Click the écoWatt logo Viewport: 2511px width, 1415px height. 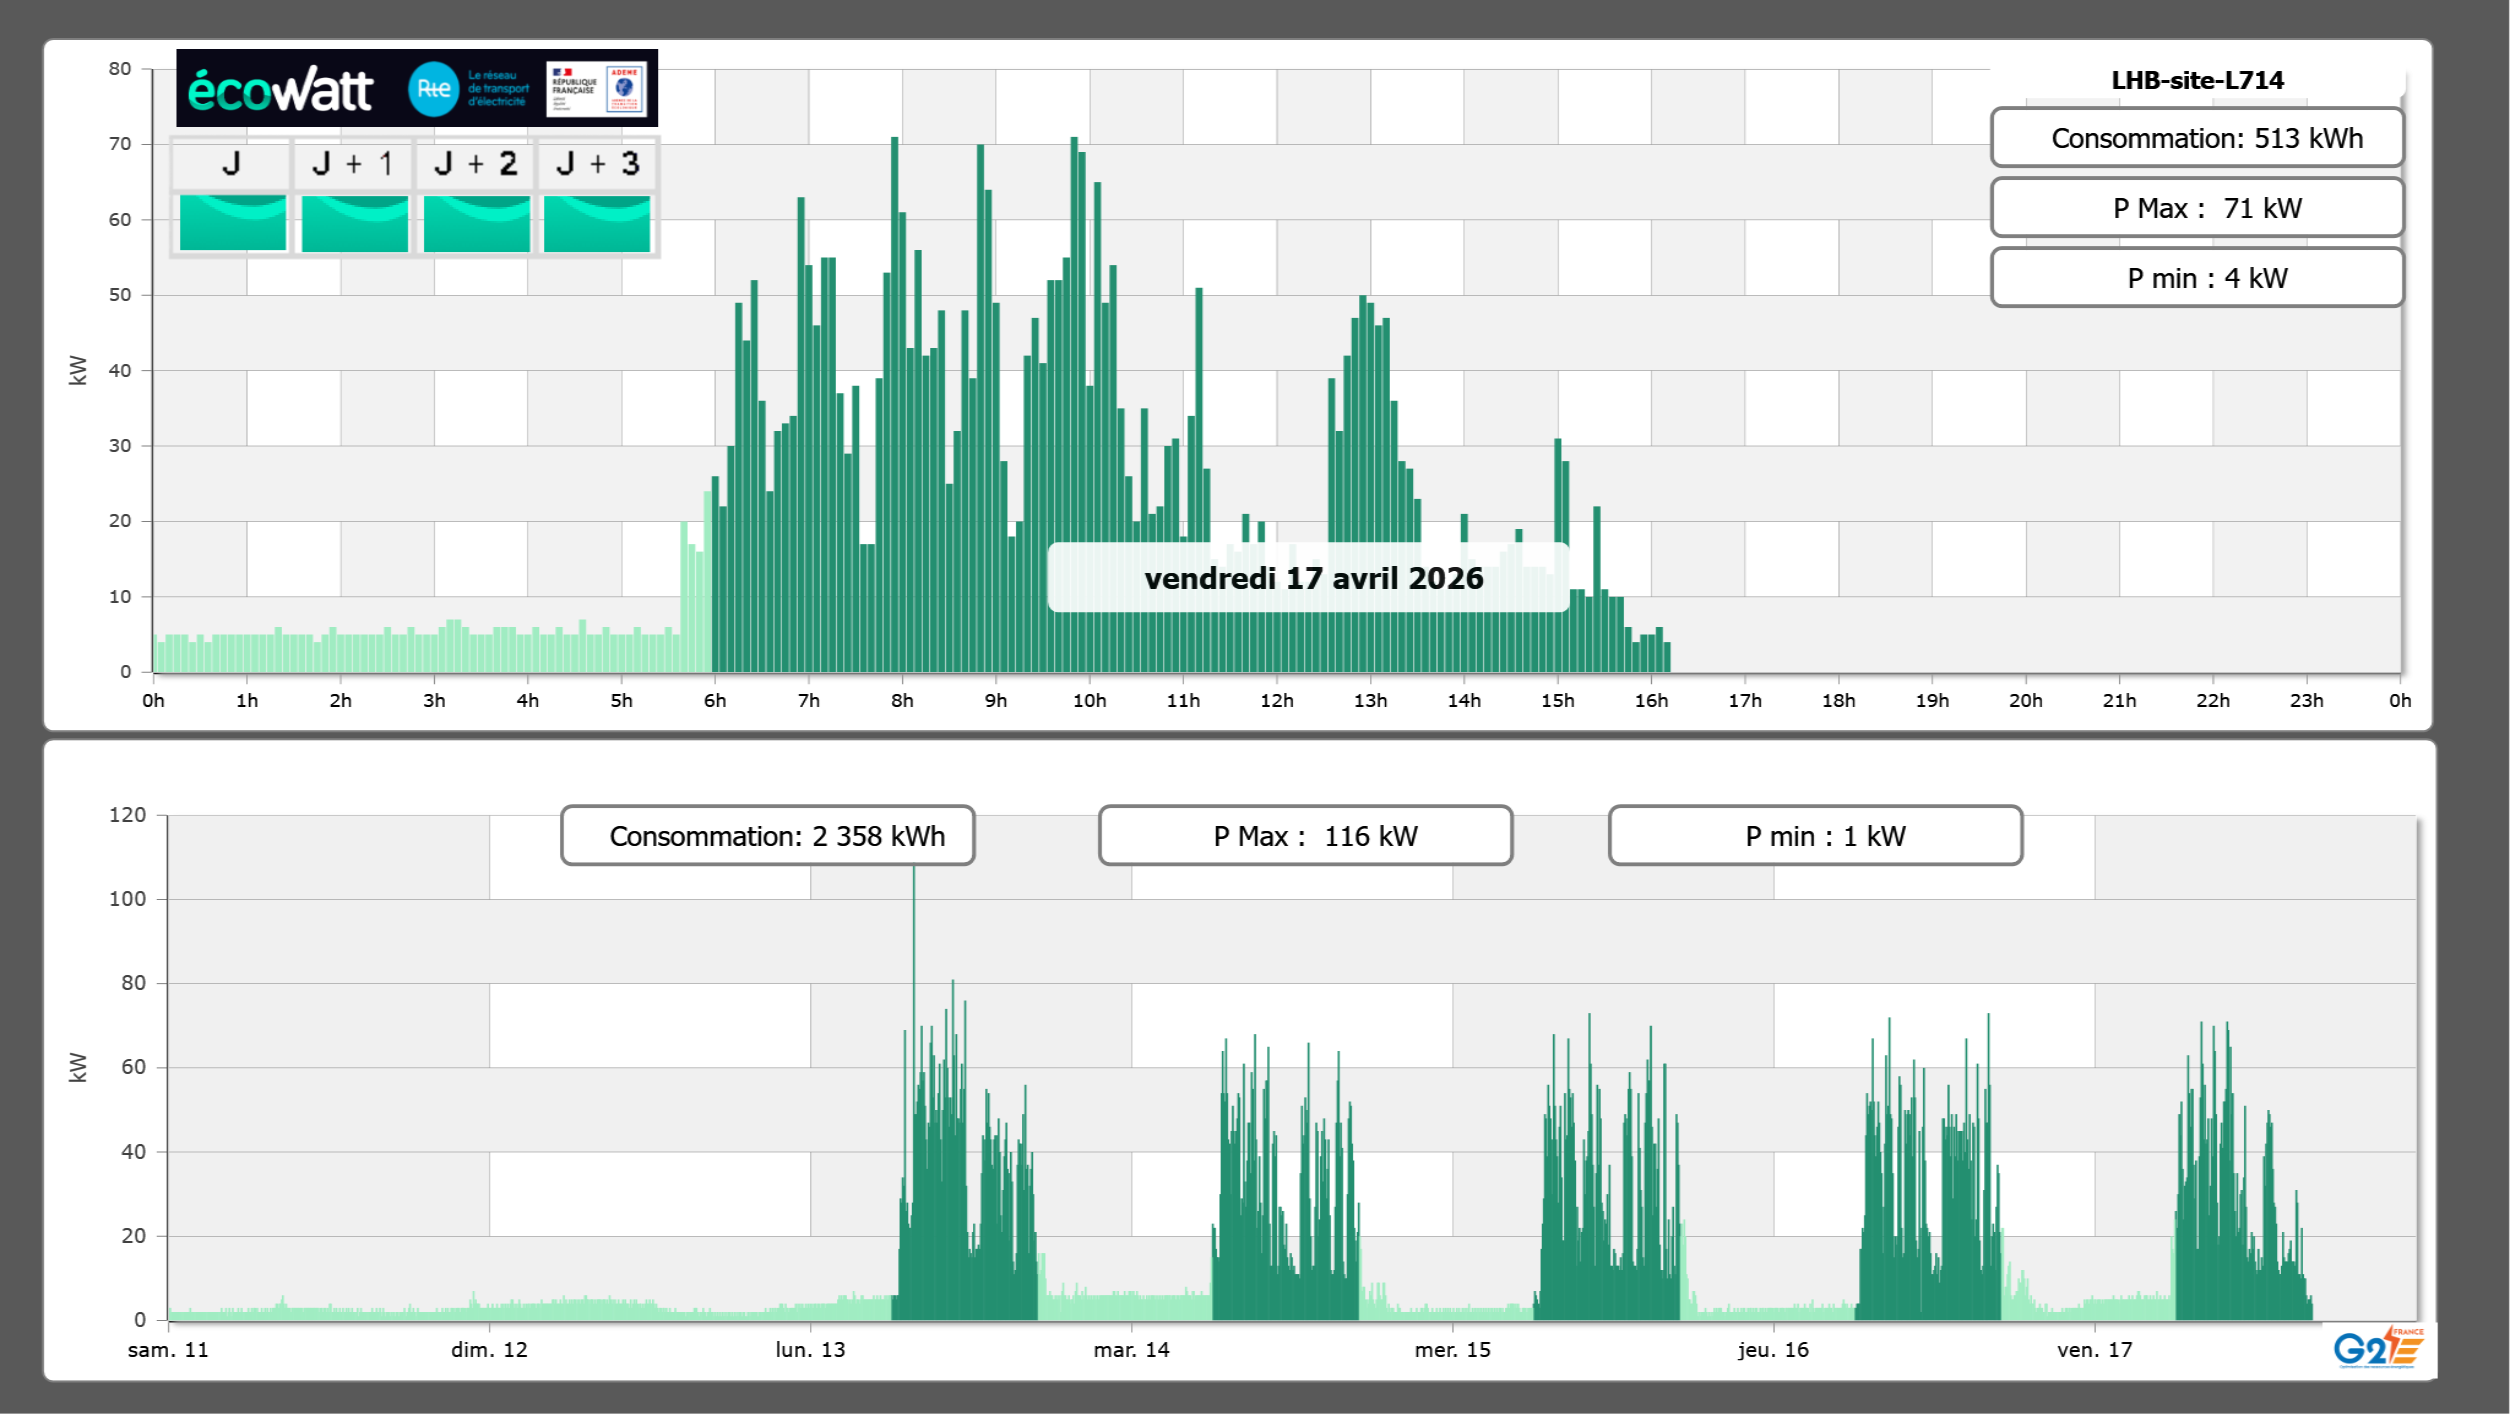(281, 90)
